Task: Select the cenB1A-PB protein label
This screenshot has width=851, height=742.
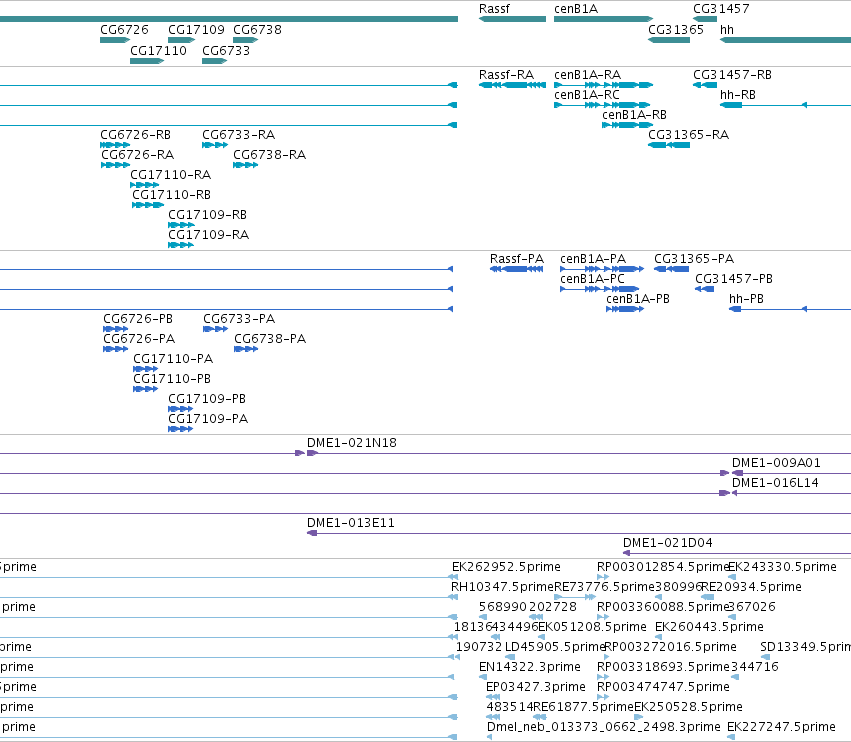Action: 638,299
